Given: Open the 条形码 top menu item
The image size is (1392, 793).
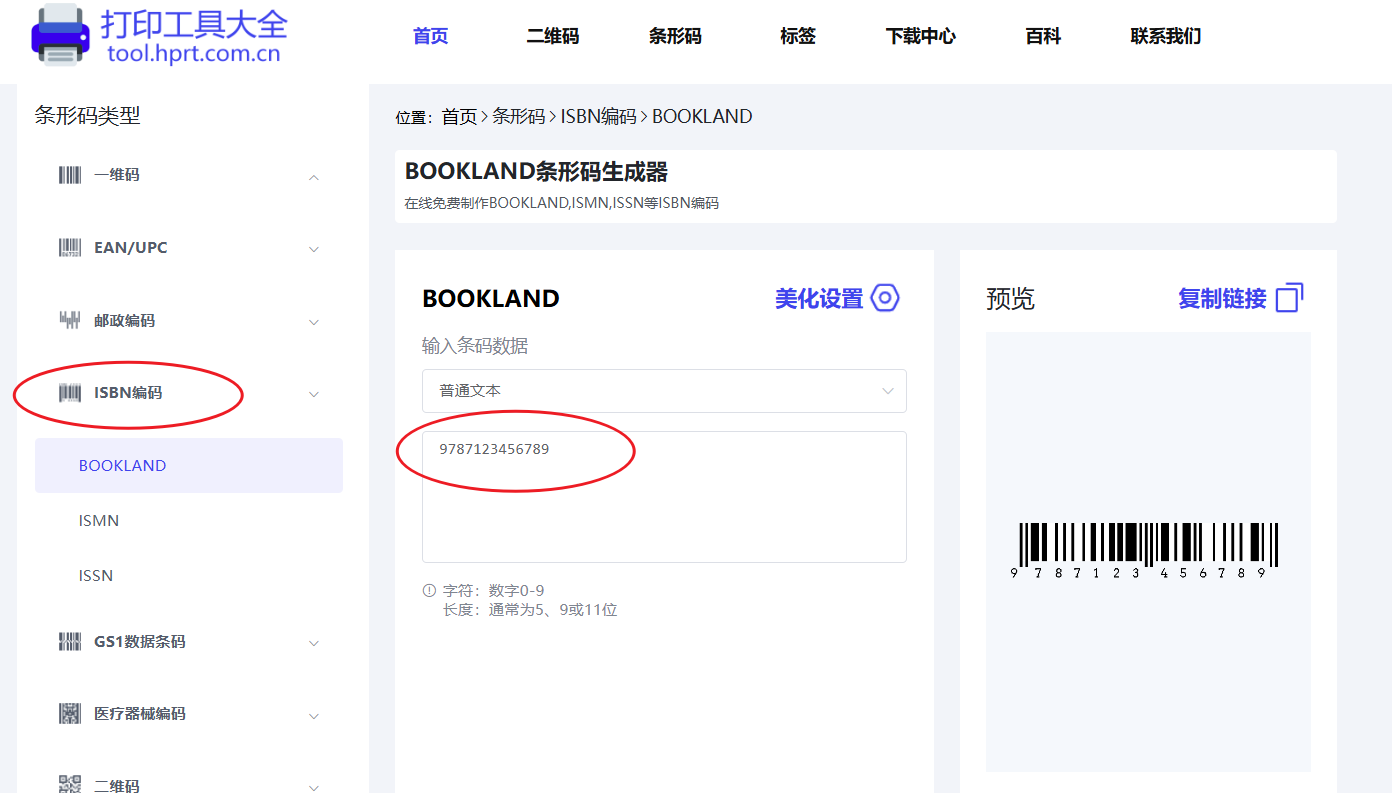Looking at the screenshot, I should pos(675,36).
